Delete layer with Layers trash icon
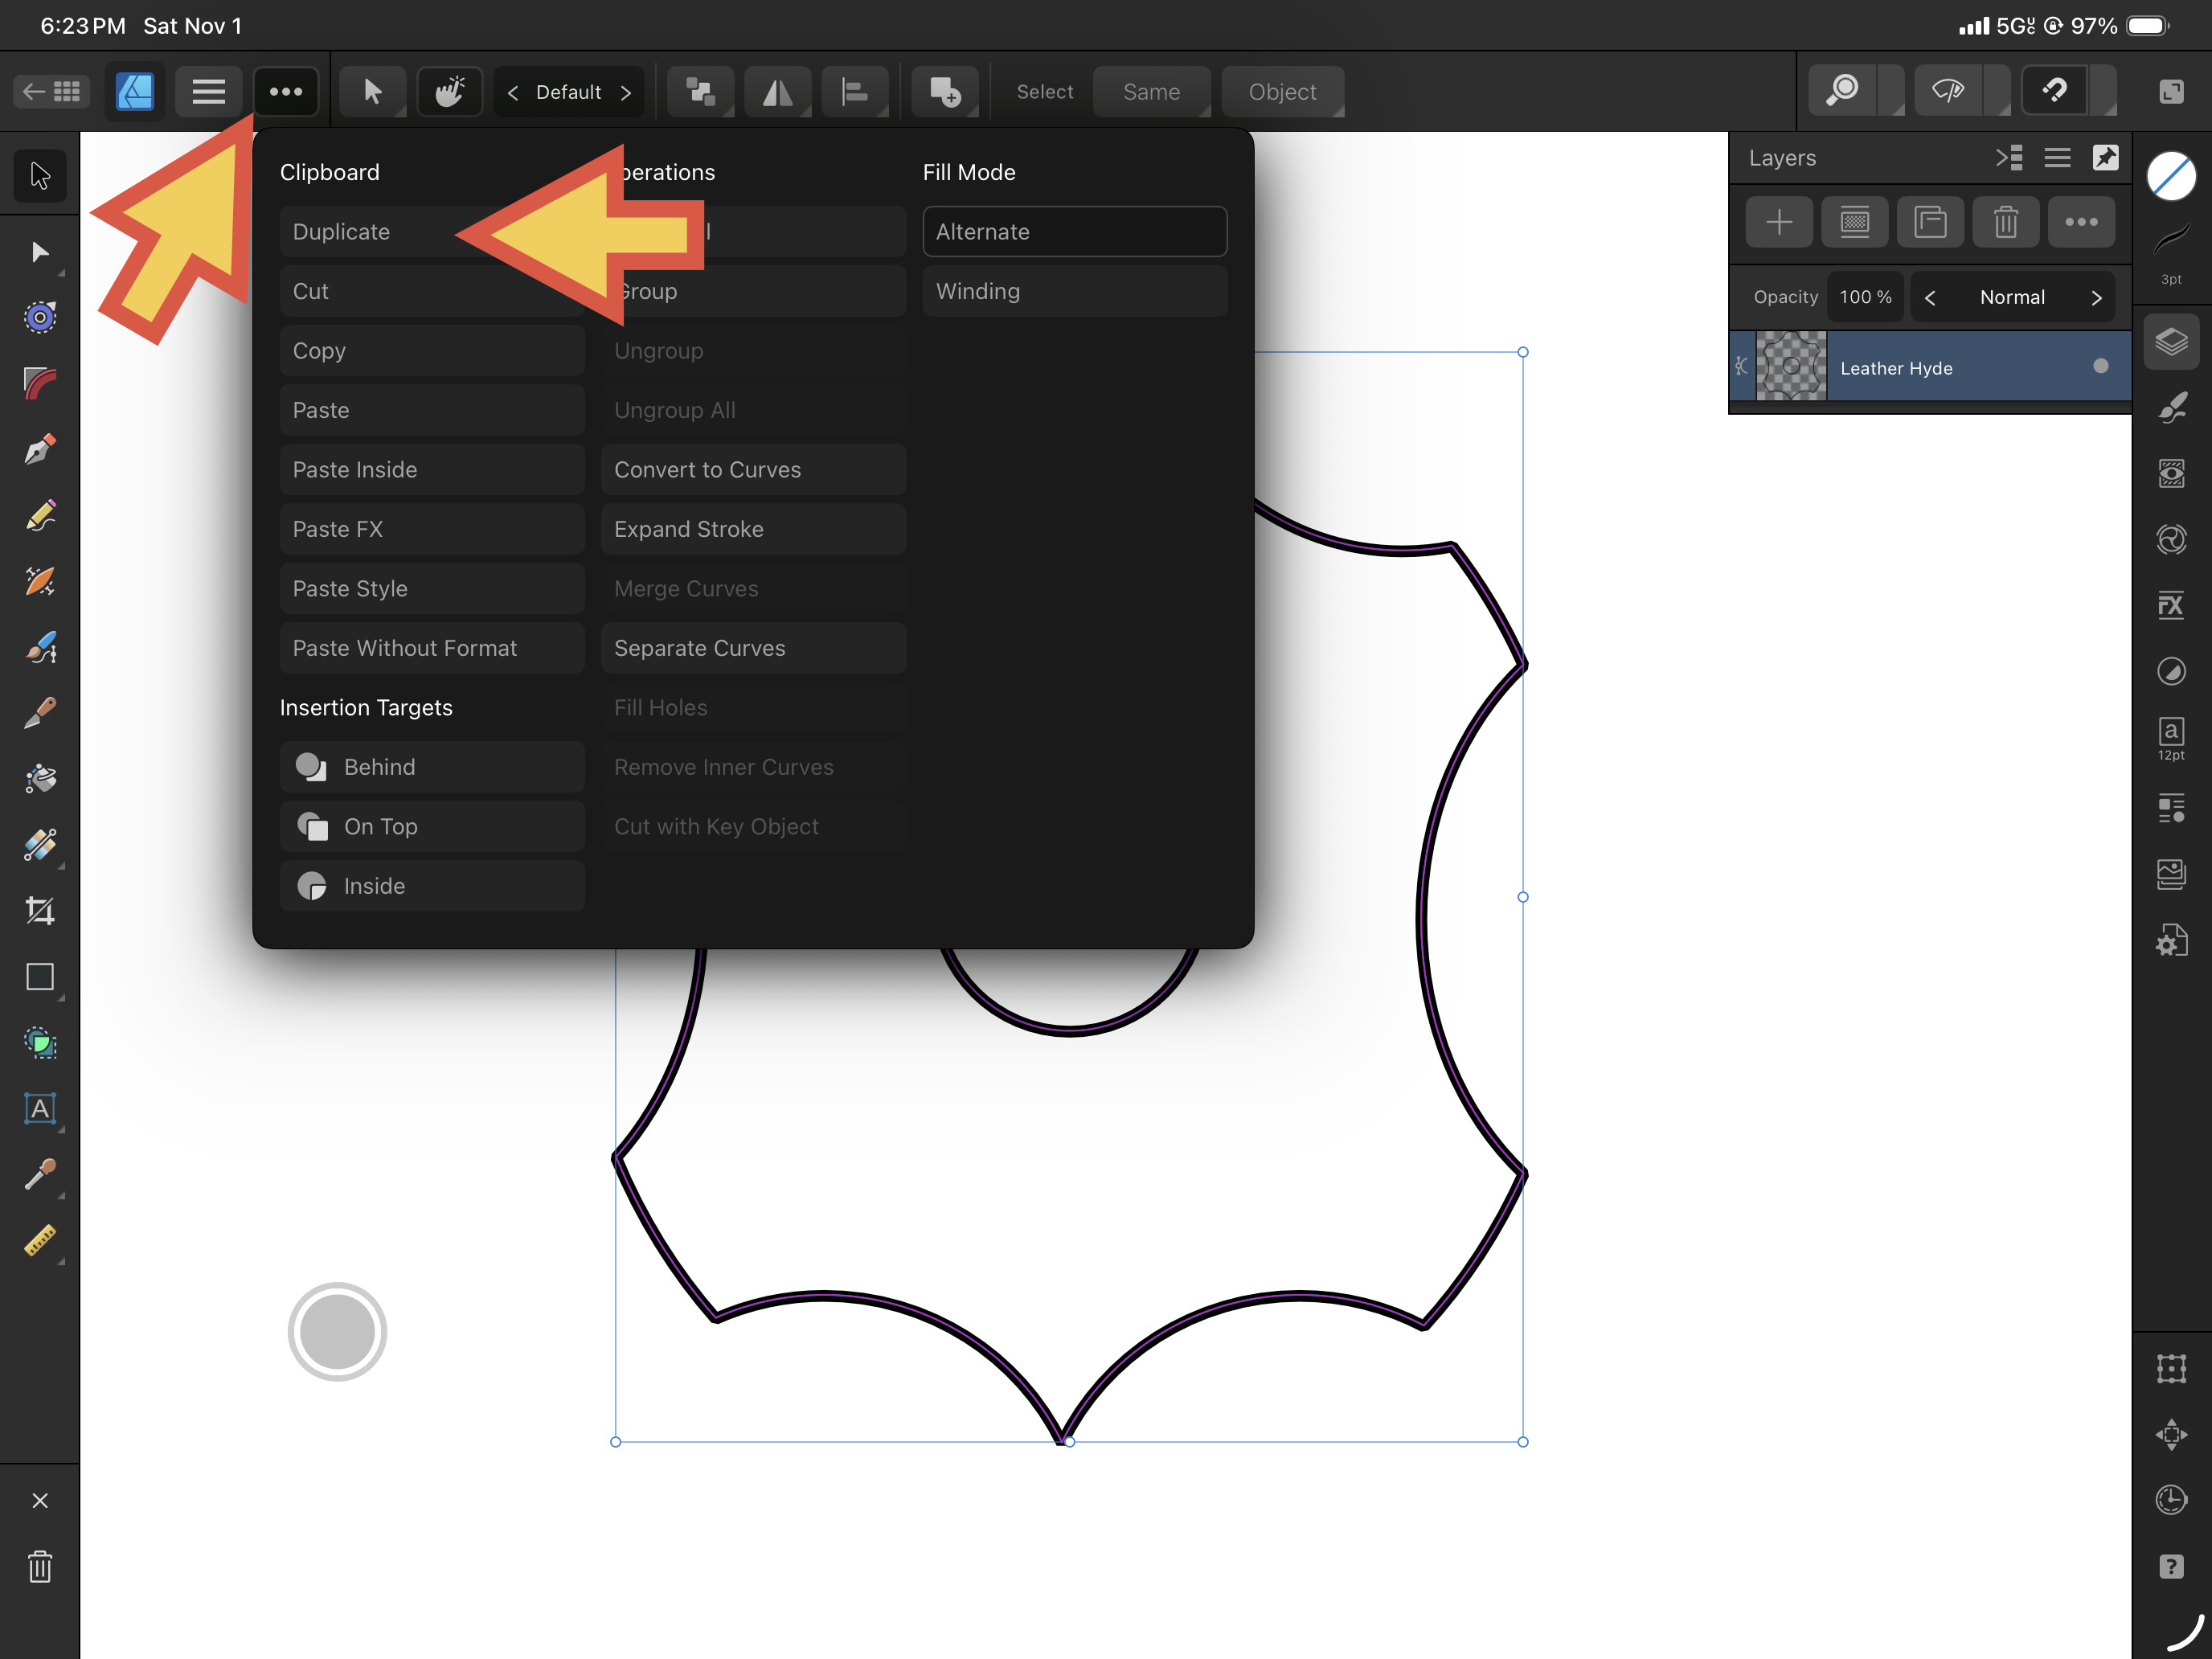The image size is (2212, 1659). 2005,222
